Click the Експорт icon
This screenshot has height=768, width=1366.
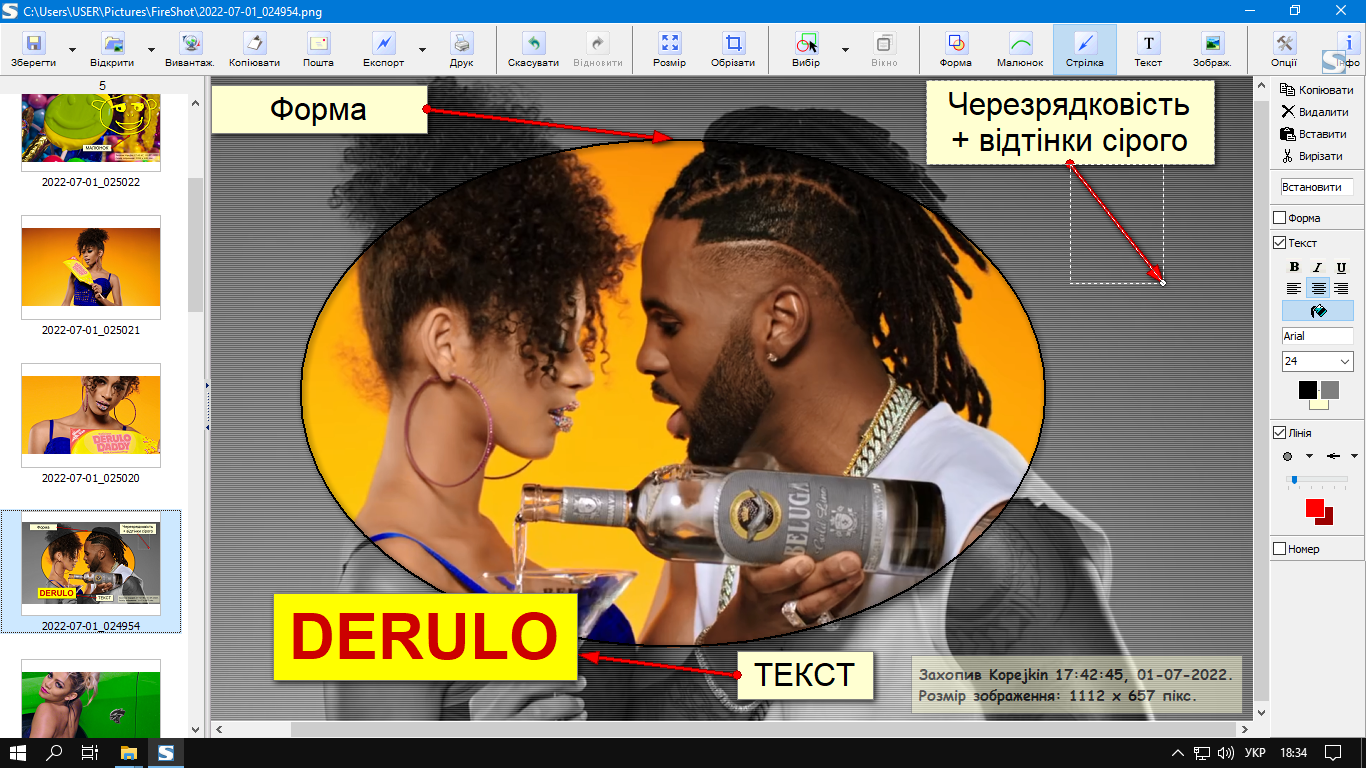pos(384,49)
